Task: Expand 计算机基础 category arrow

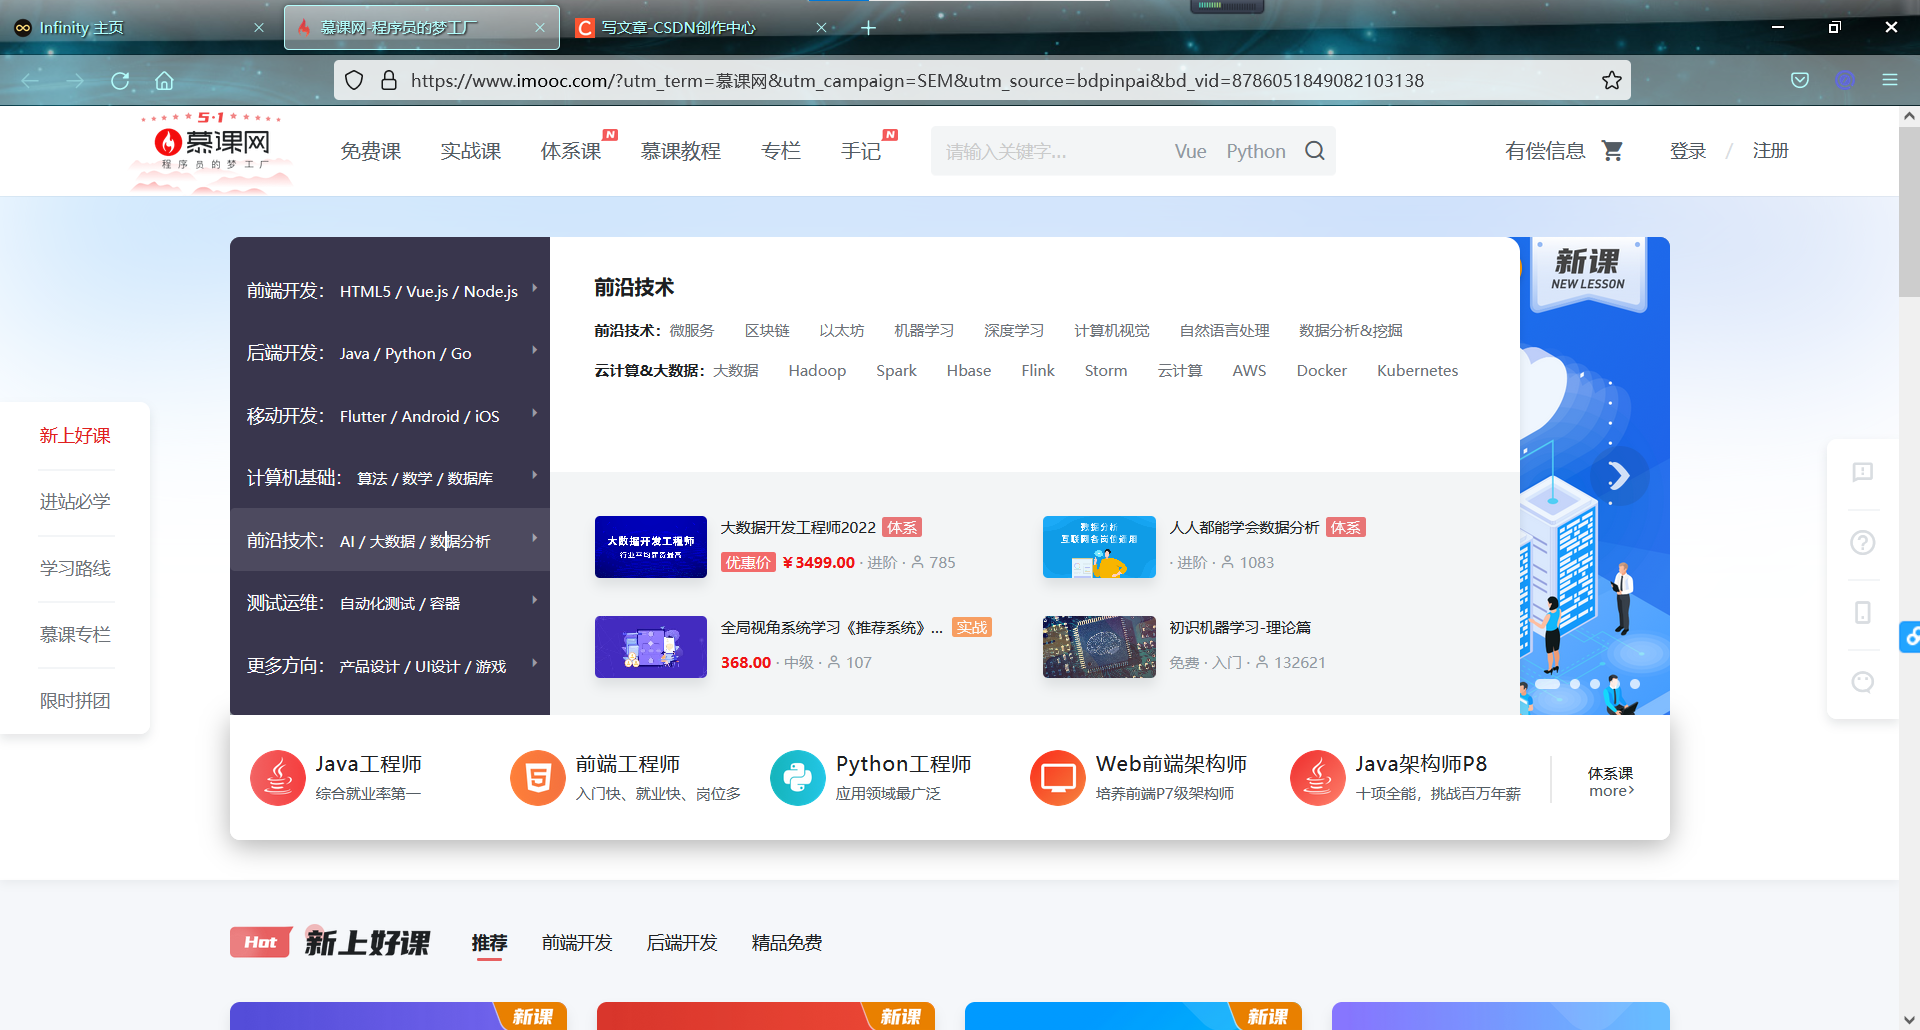Action: coord(535,475)
